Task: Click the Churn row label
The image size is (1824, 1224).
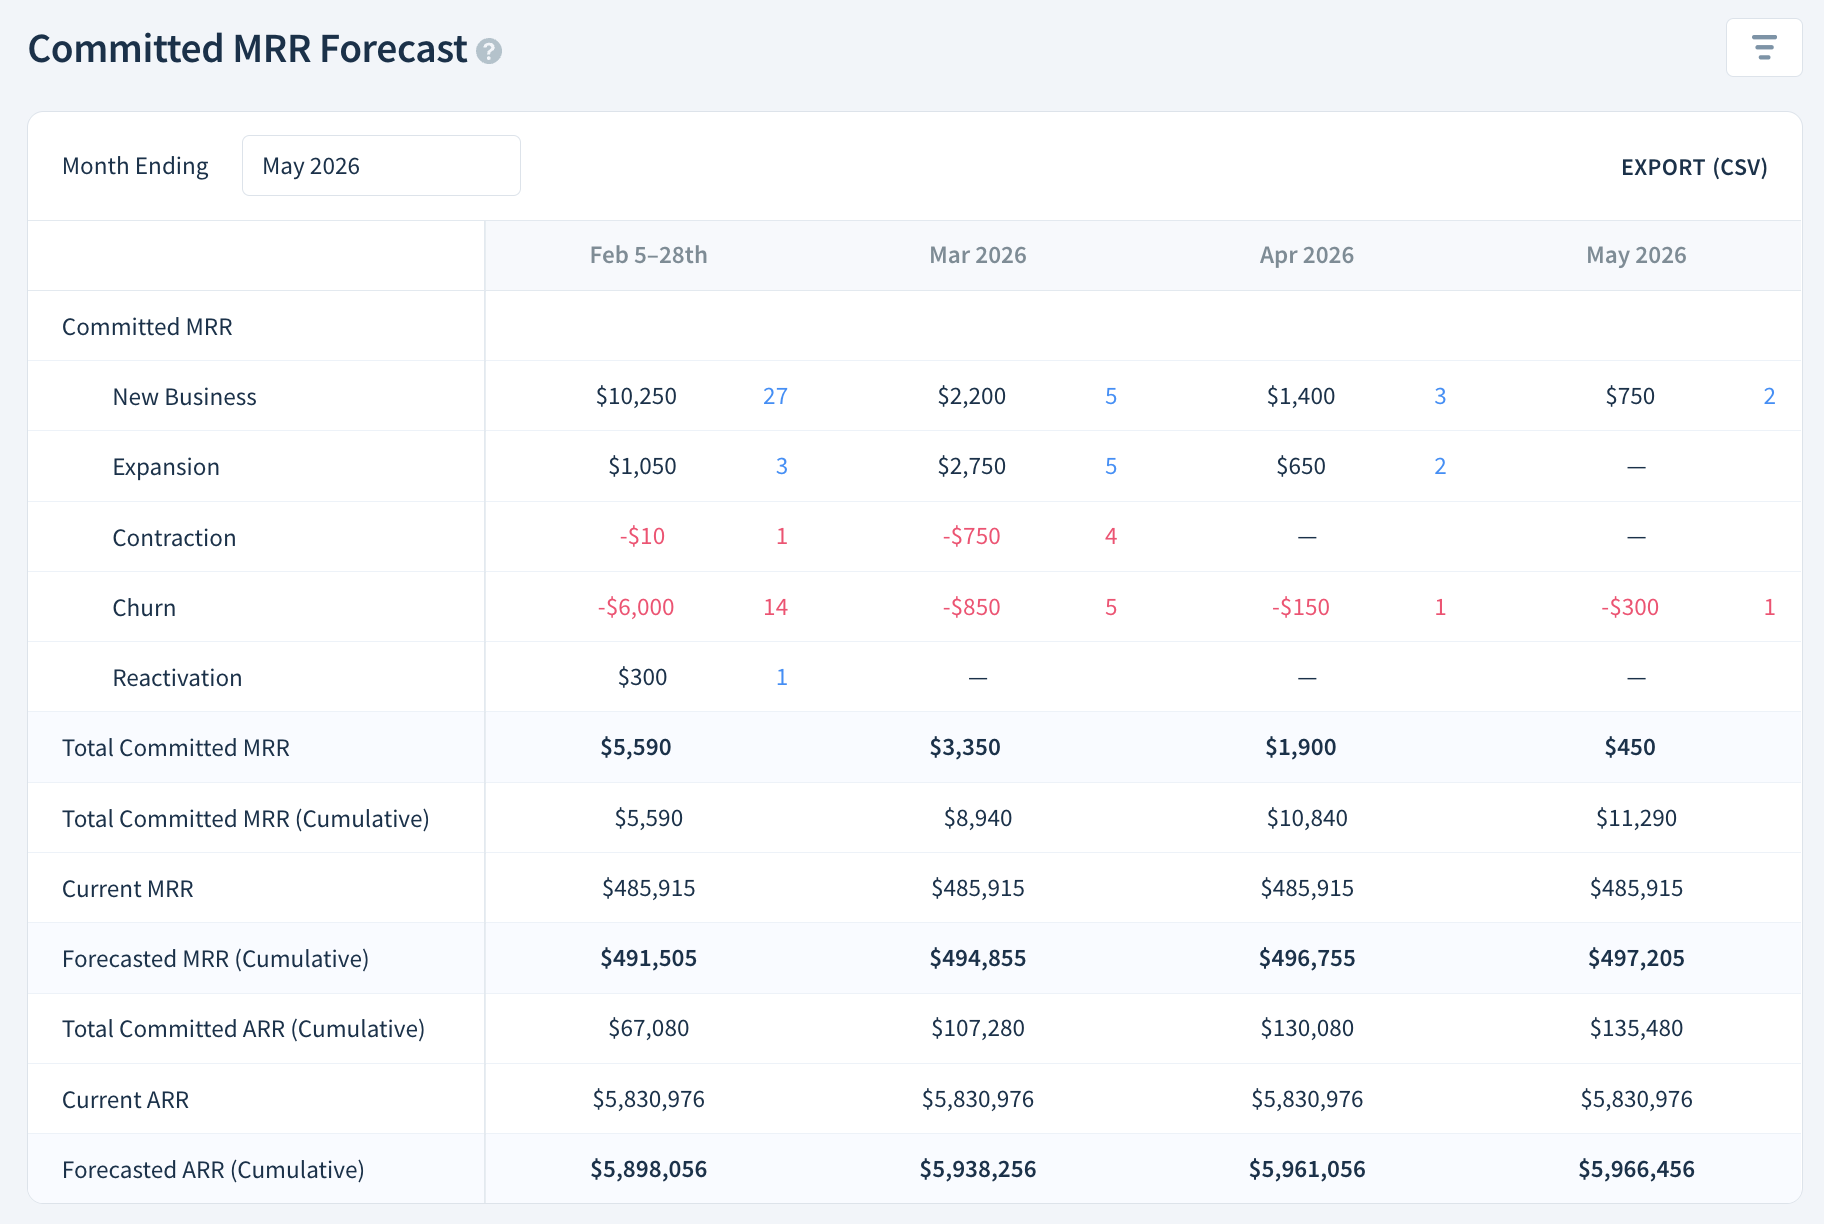Action: click(x=144, y=607)
